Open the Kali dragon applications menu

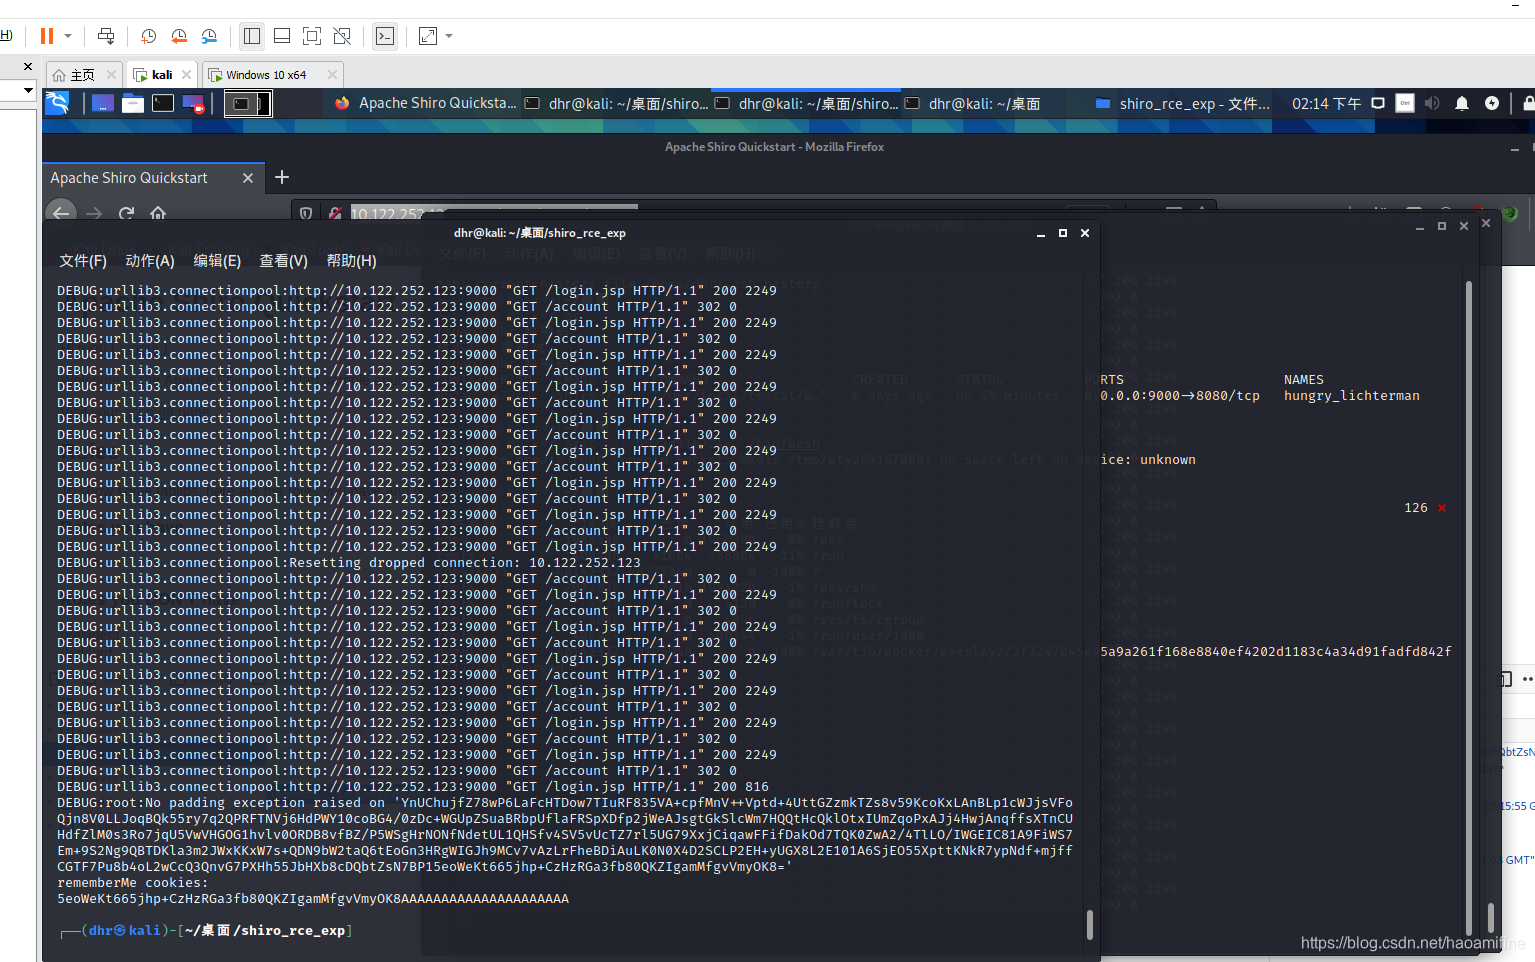point(57,103)
